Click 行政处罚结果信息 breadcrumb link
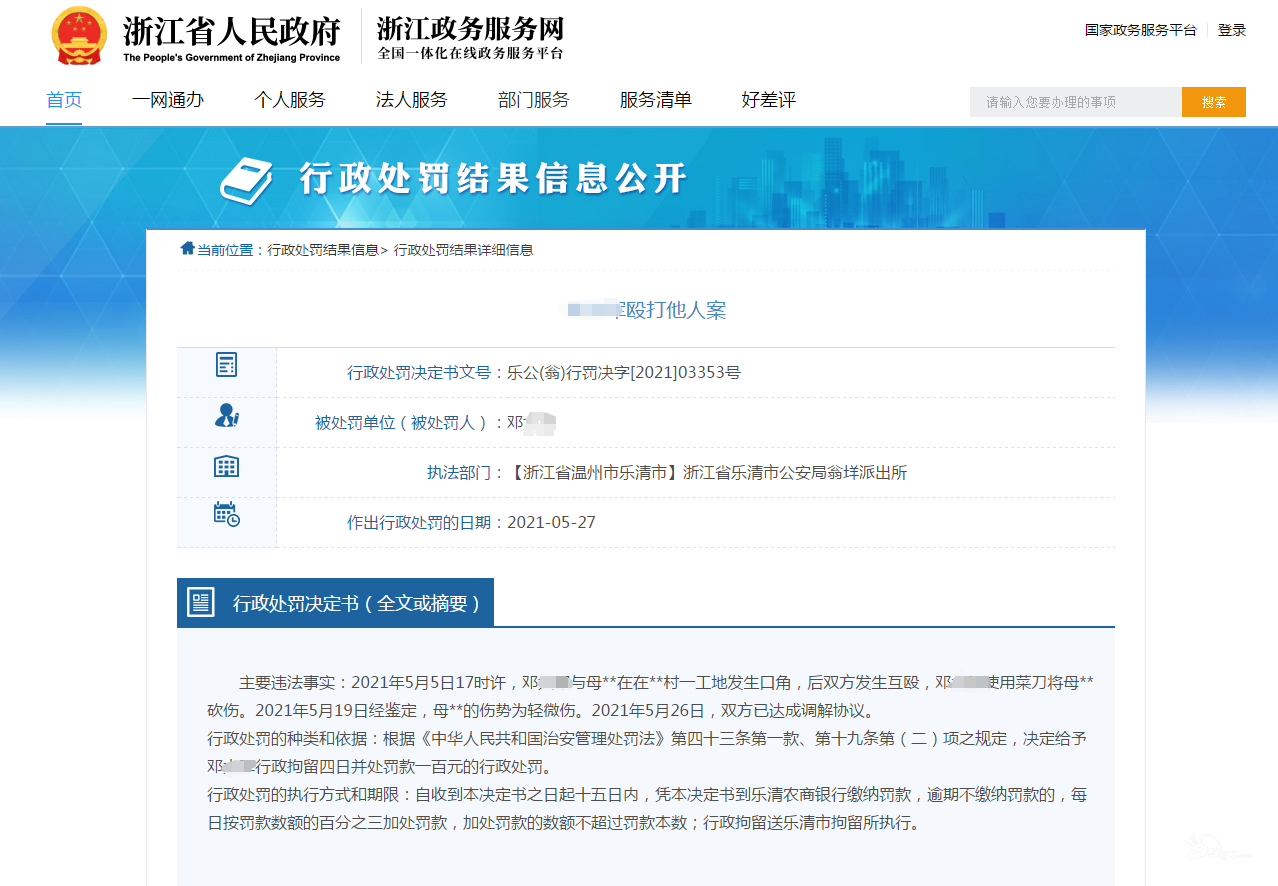 [323, 250]
